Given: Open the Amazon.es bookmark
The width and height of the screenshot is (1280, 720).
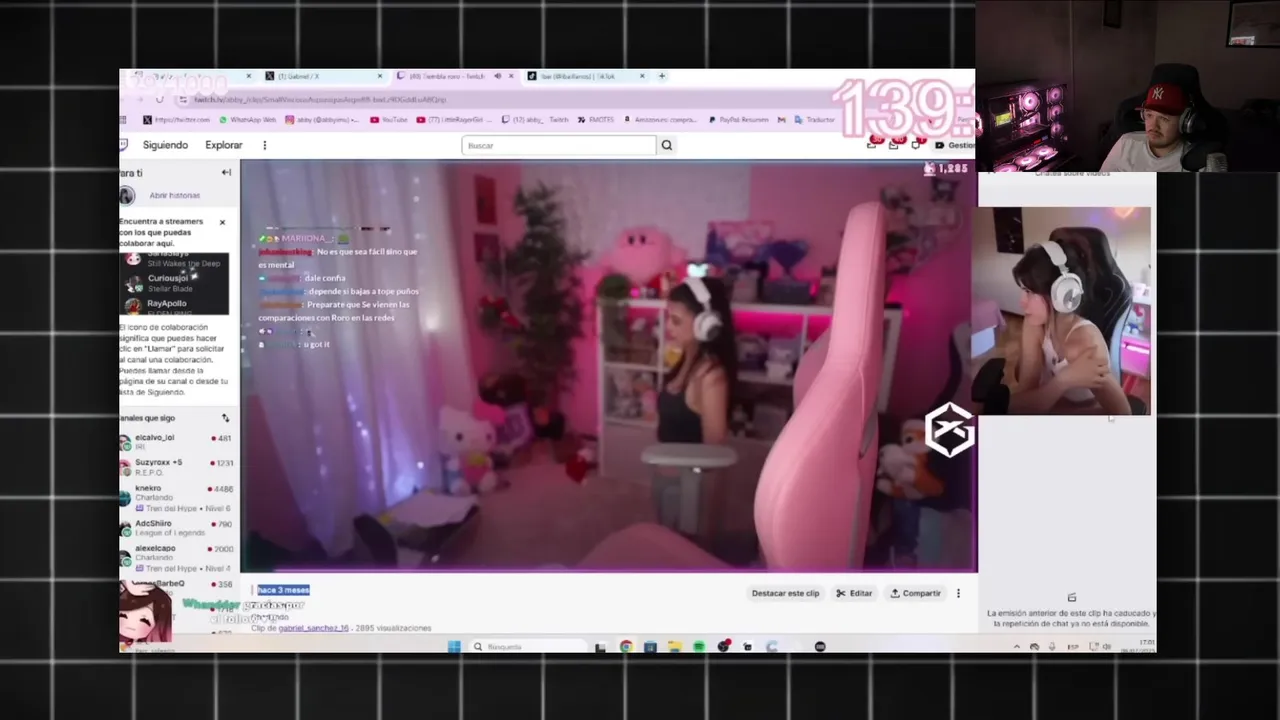Looking at the screenshot, I should [x=662, y=120].
